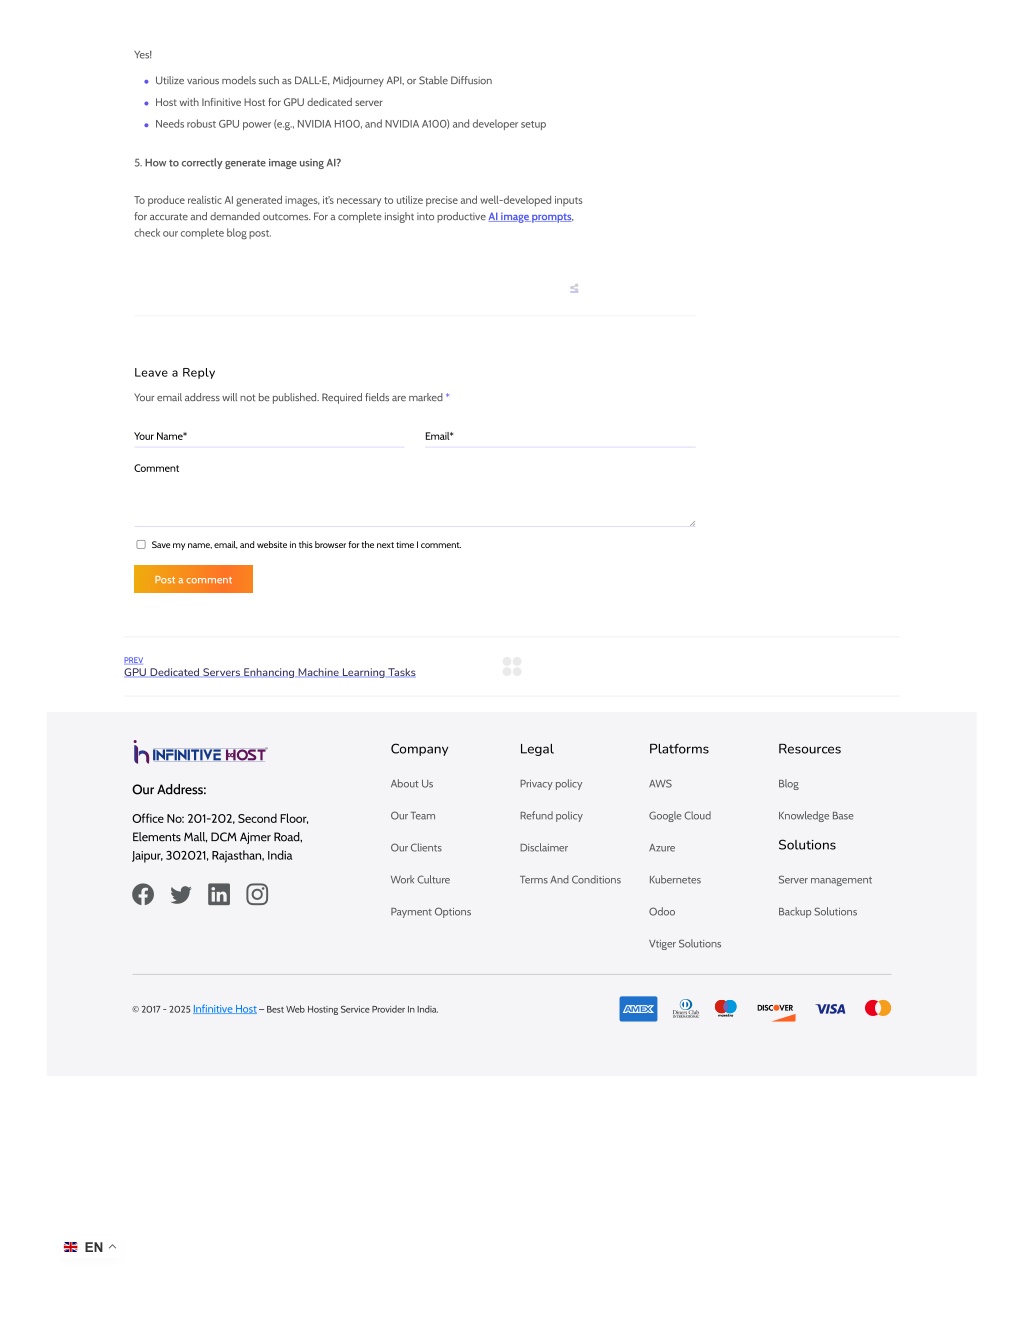The width and height of the screenshot is (1024, 1325).
Task: Select Kubernetes under Platforms
Action: [x=675, y=880]
